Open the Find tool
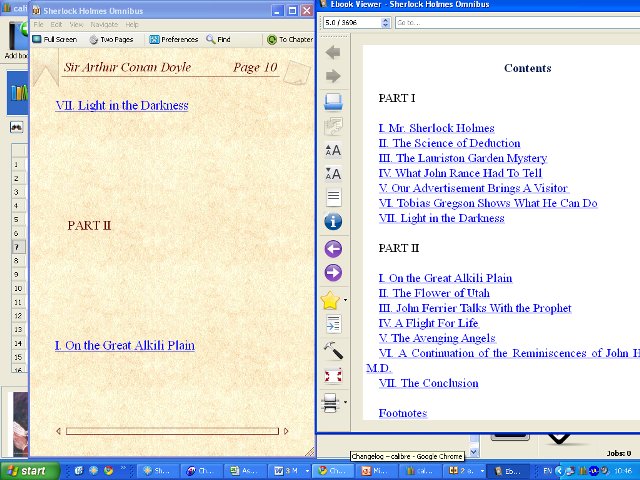The width and height of the screenshot is (640, 480). pyautogui.click(x=218, y=40)
